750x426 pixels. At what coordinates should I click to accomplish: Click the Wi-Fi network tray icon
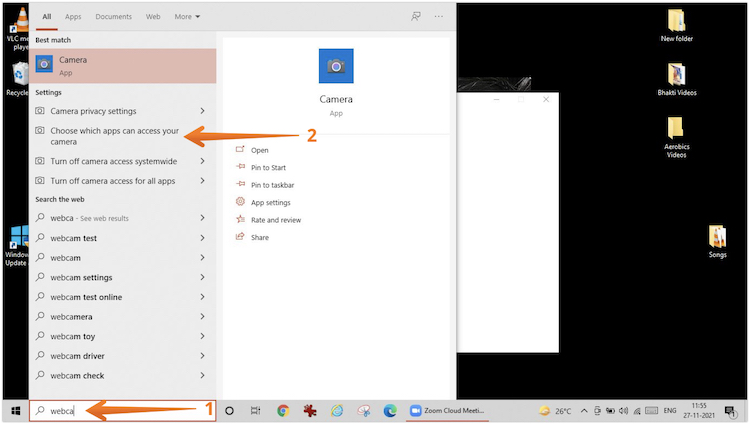(x=637, y=411)
